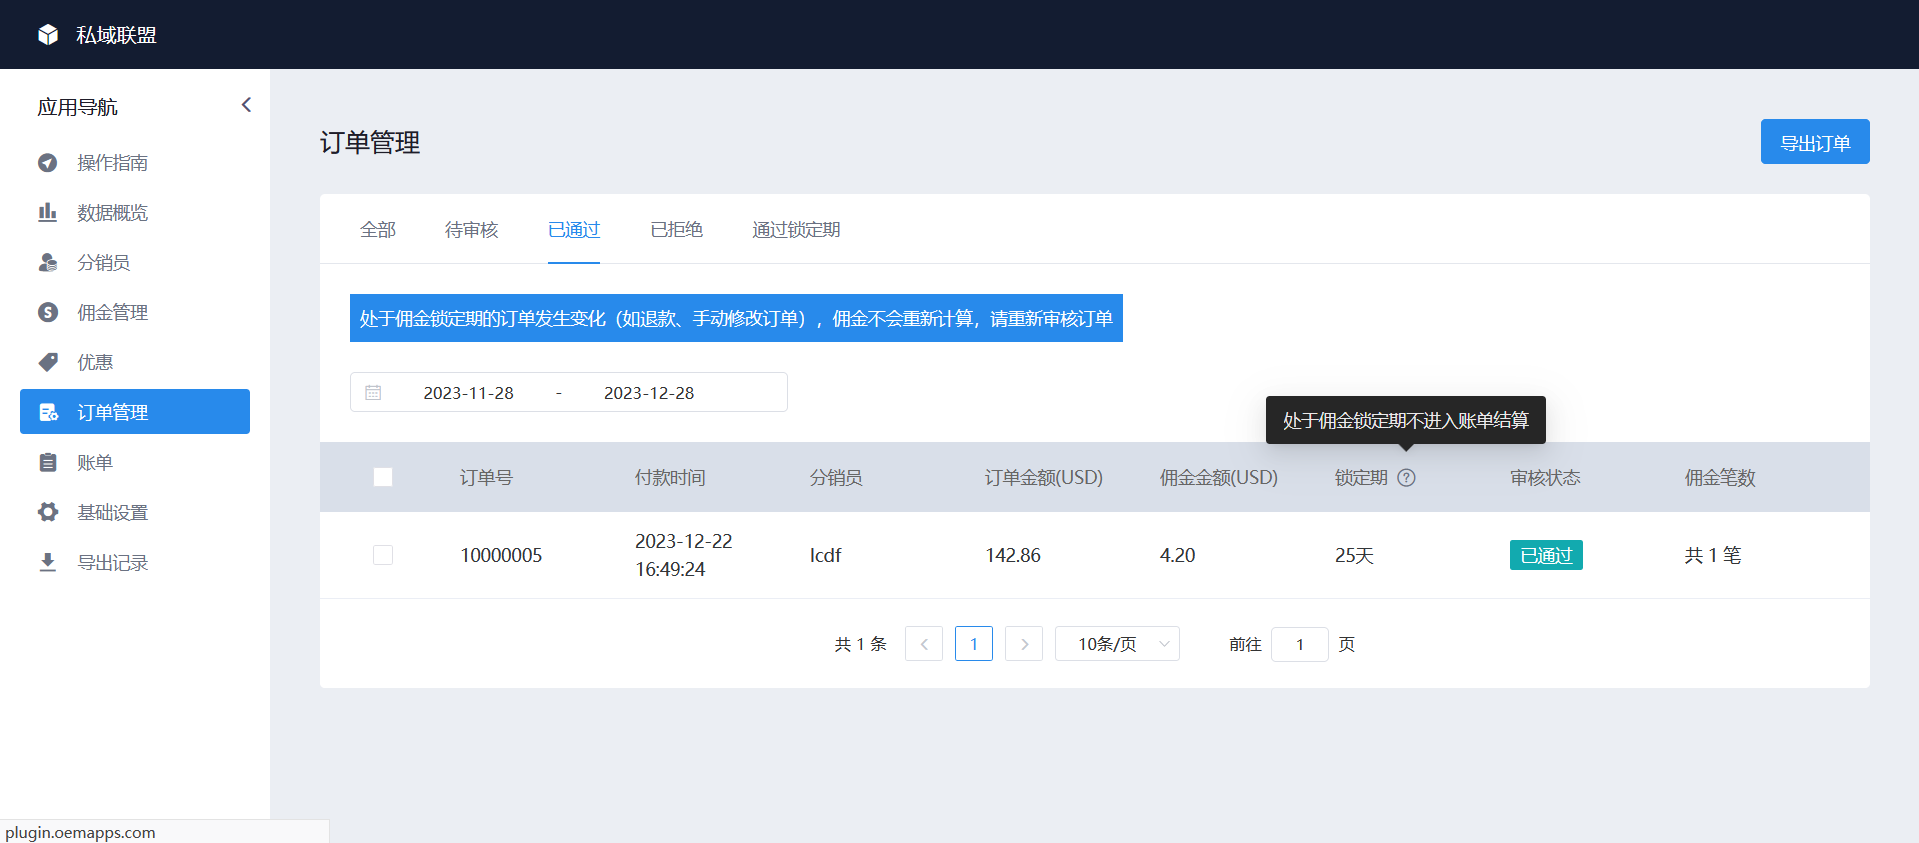Click the 锁定期 help question mark icon
1919x843 pixels.
(x=1406, y=478)
